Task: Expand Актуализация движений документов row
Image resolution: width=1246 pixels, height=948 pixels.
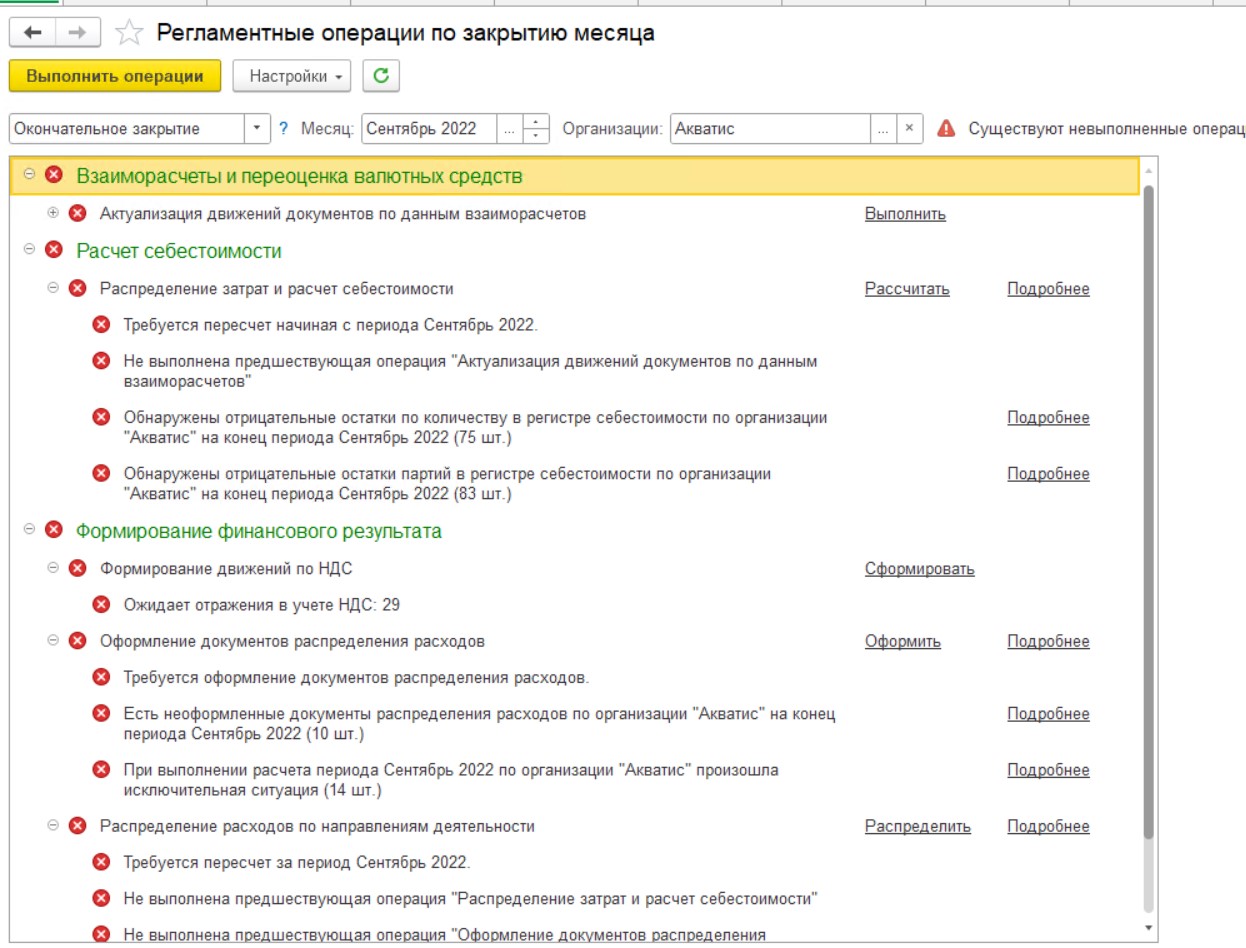Action: 53,213
